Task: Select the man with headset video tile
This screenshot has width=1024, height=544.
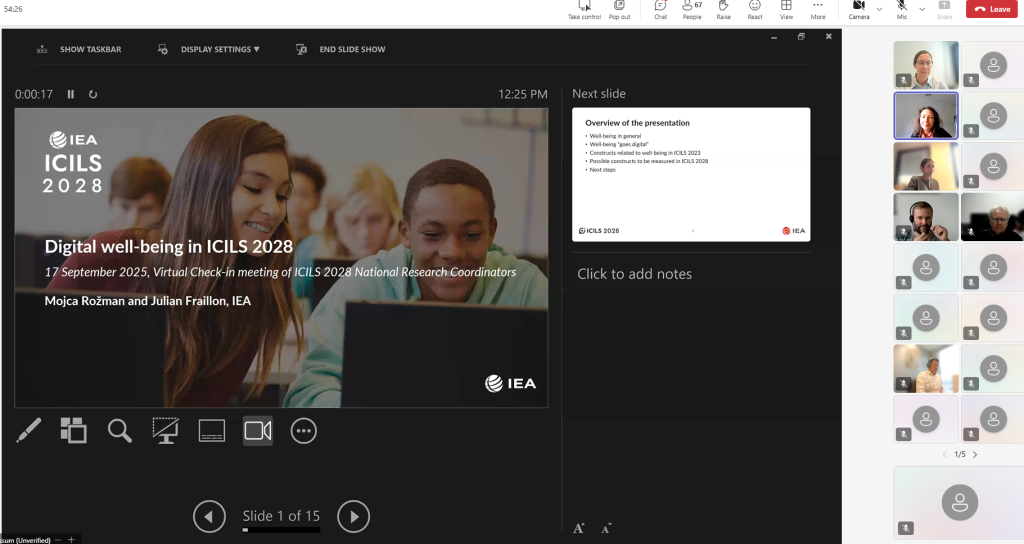Action: (925, 217)
